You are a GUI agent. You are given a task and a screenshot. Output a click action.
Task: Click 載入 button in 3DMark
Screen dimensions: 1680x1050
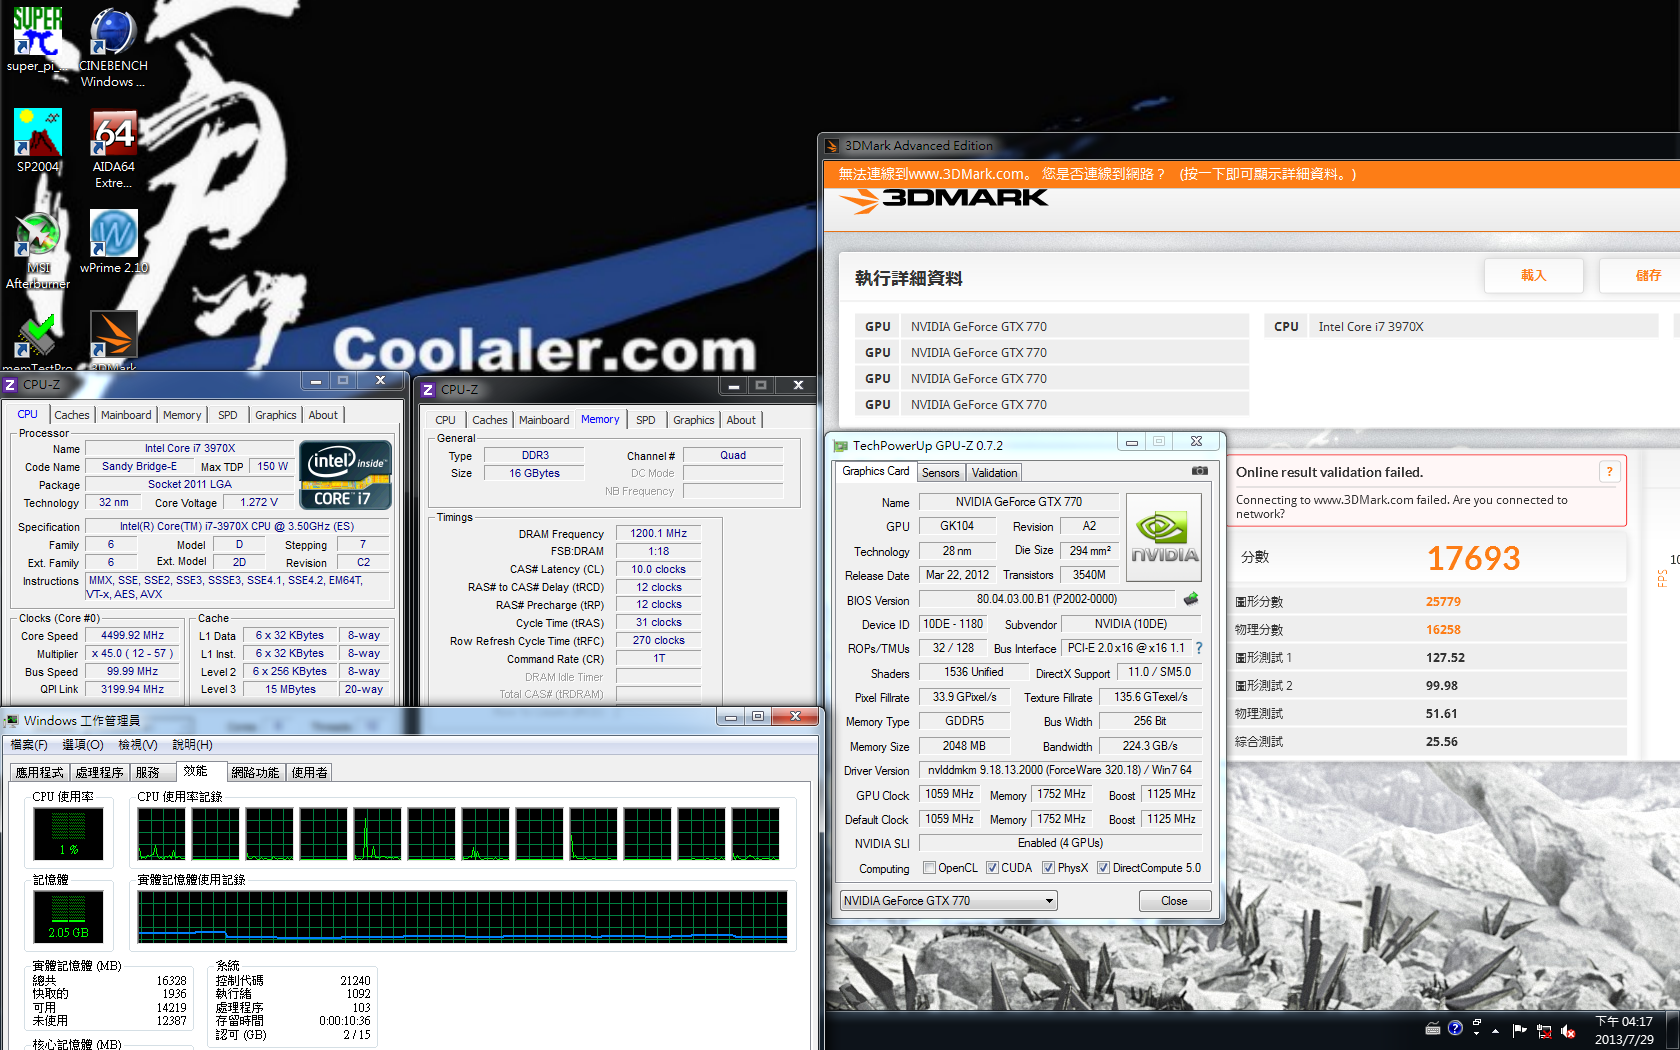coord(1533,275)
